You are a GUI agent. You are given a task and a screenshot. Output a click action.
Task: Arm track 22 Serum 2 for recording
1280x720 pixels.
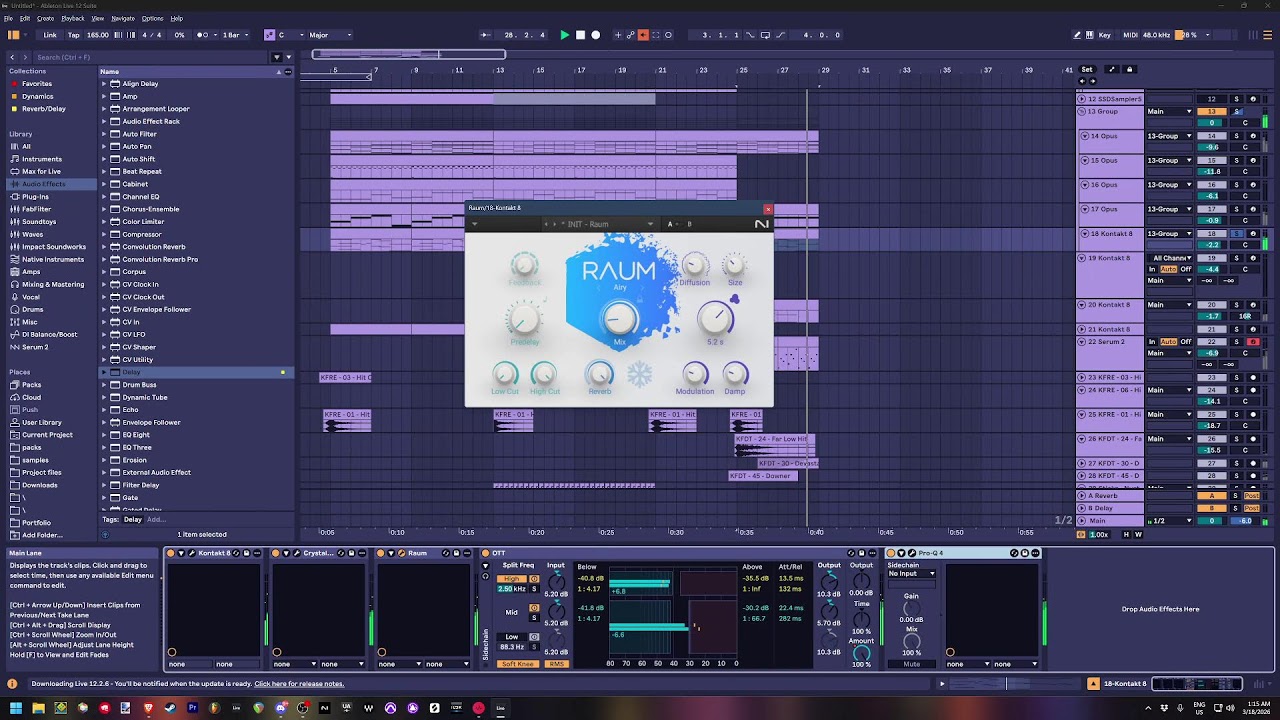click(x=1253, y=342)
